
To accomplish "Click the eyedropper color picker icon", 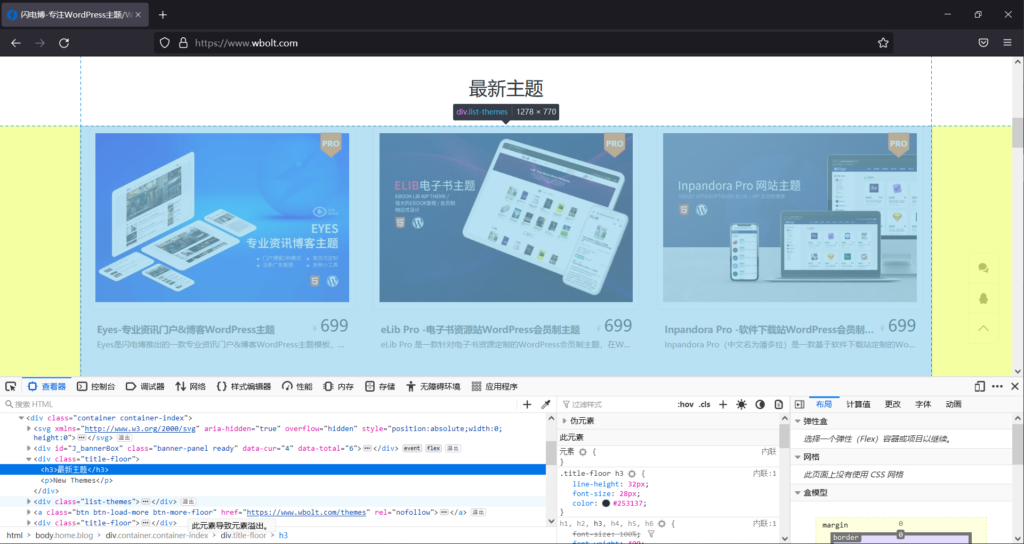I will (546, 404).
